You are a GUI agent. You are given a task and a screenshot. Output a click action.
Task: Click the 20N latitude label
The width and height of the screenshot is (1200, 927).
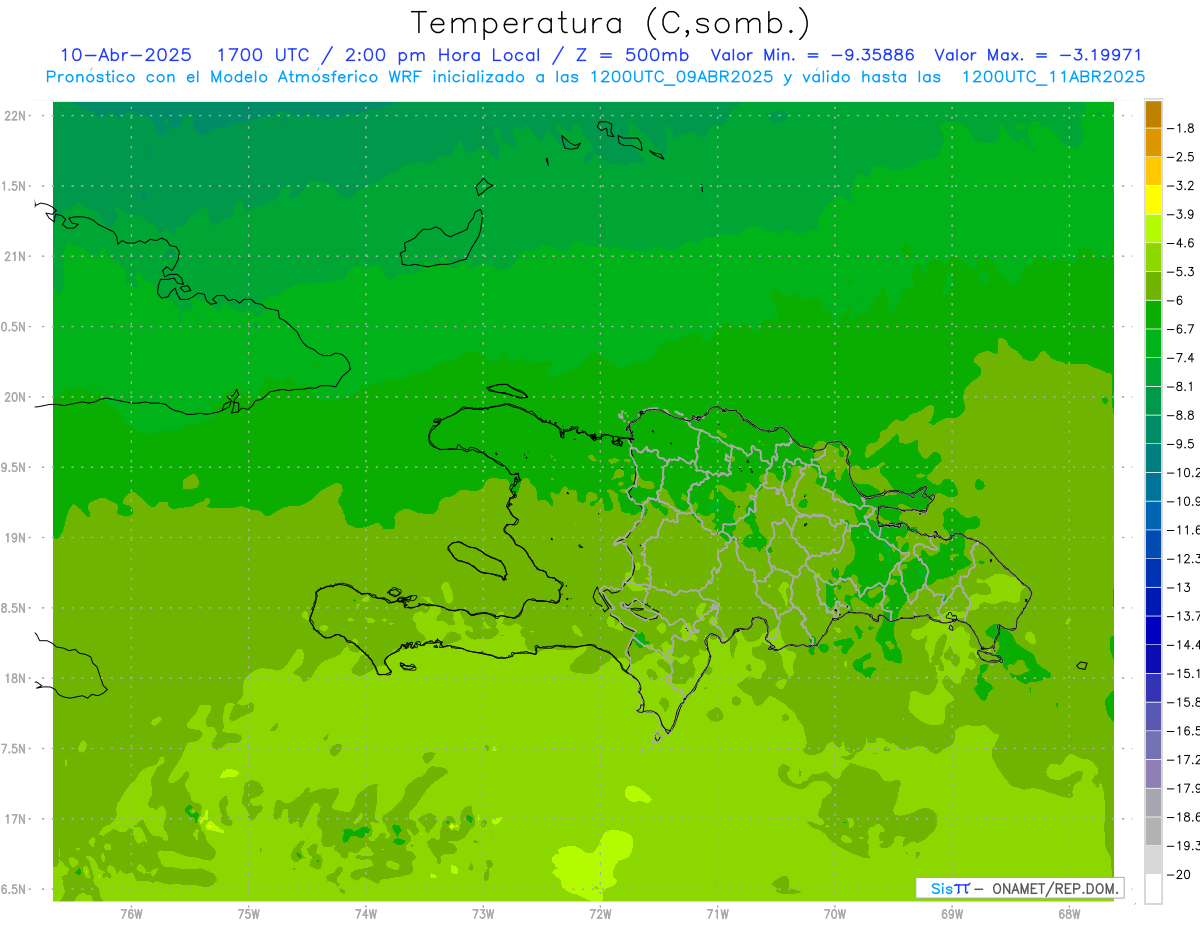pos(16,397)
